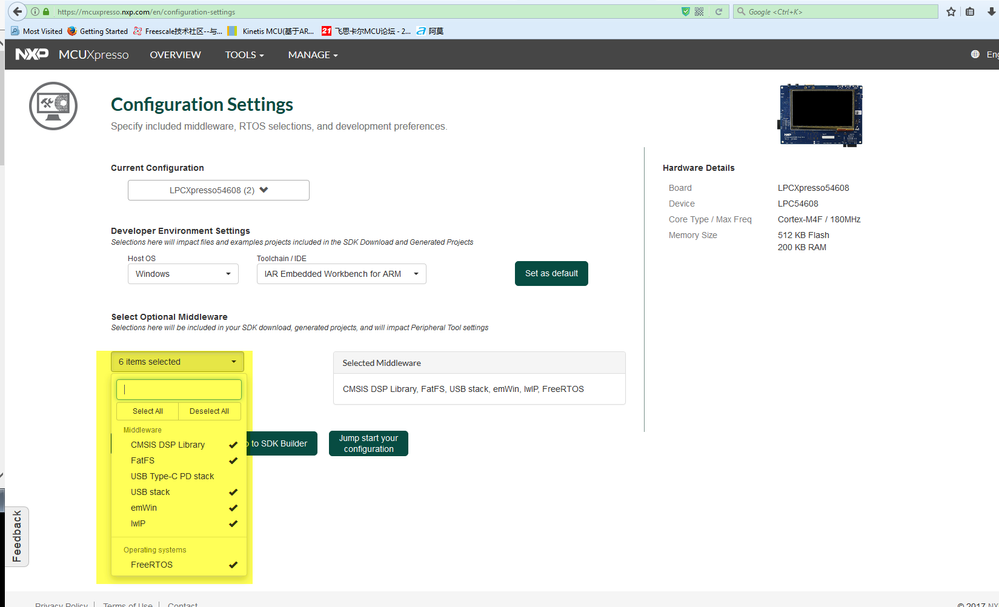Image resolution: width=999 pixels, height=607 pixels.
Task: Open the Privacy Policy footer link
Action: point(61,604)
